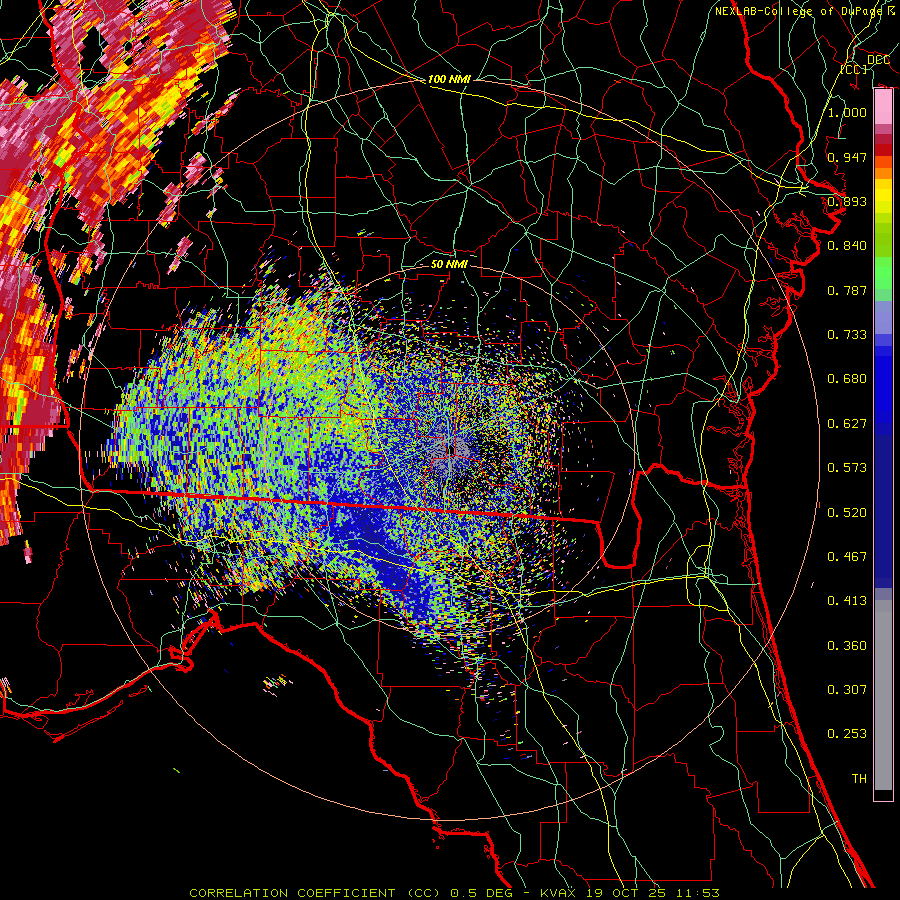Click the radar site at the center of the rings
This screenshot has width=900, height=900.
coord(450,449)
